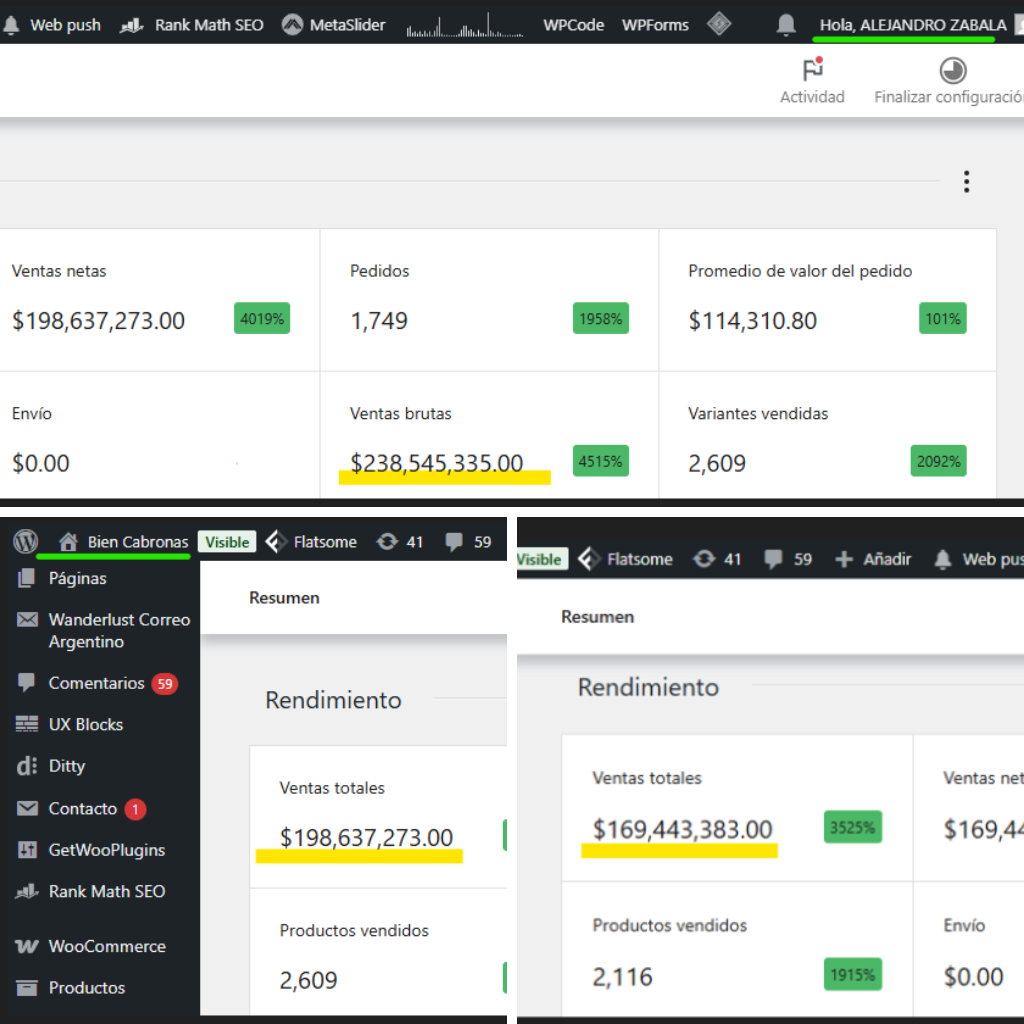
Task: Open the site stats sparkline graph
Action: pos(464,26)
